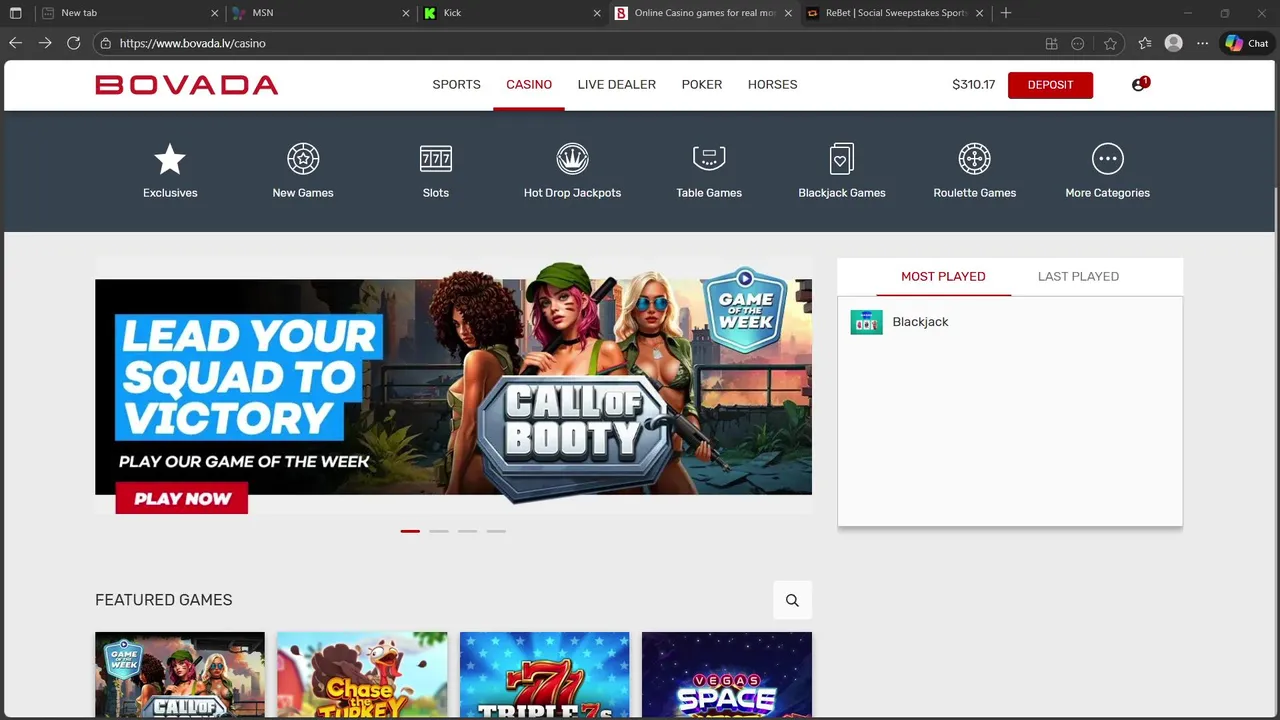This screenshot has width=1280, height=720.
Task: Click the $310.17 account balance
Action: (973, 84)
